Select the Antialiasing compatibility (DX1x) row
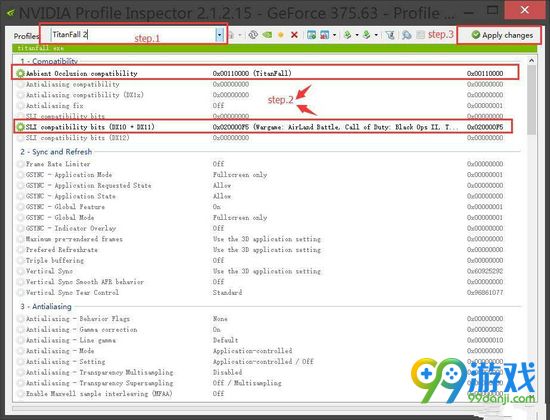 [x=265, y=95]
